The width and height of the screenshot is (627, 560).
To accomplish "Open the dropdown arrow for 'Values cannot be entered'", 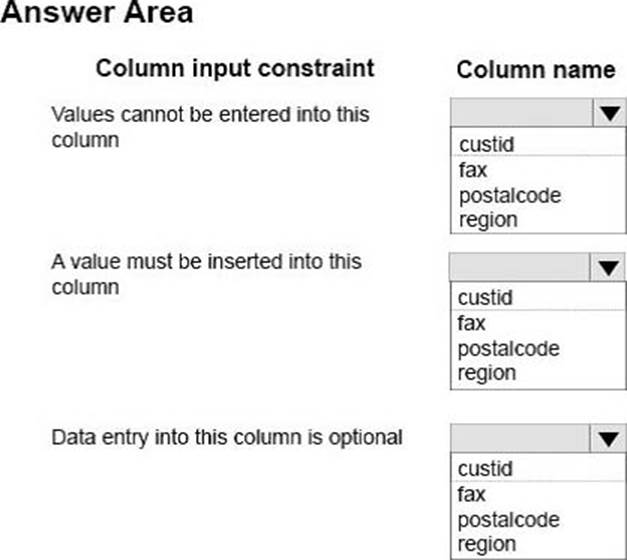I will 607,115.
